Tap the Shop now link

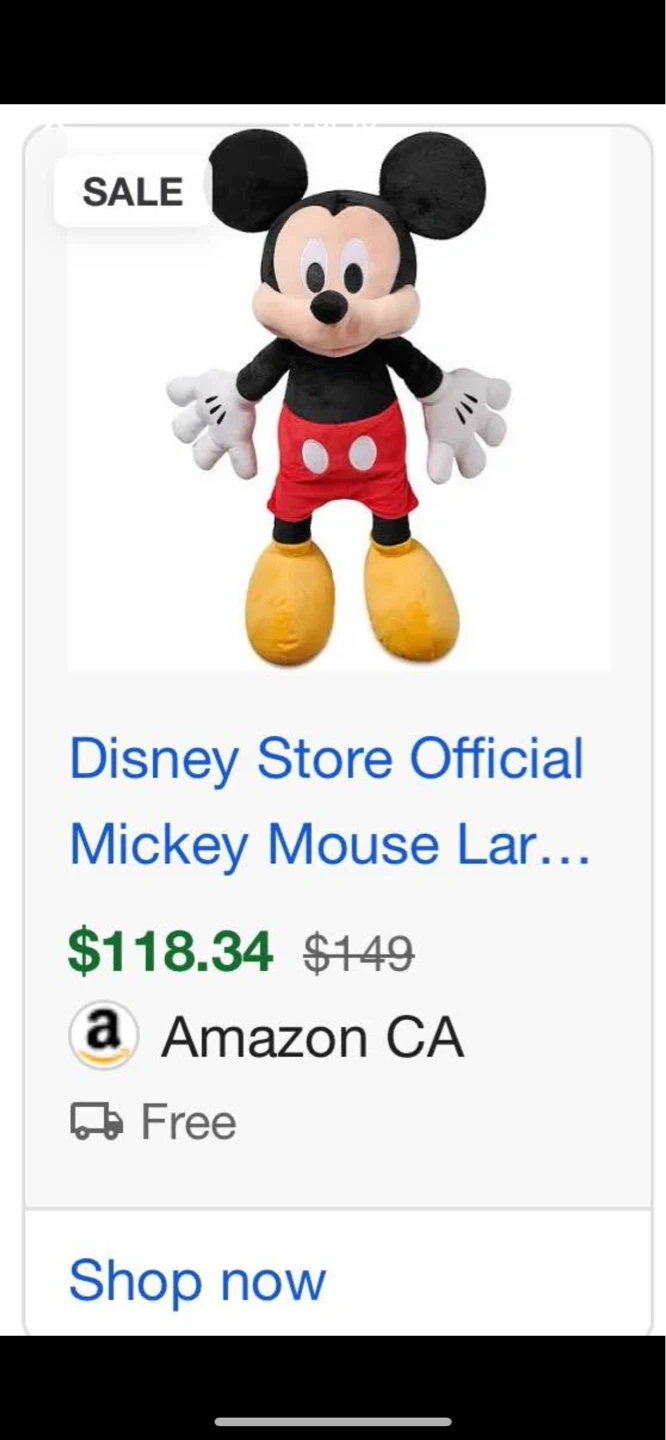click(x=197, y=1280)
